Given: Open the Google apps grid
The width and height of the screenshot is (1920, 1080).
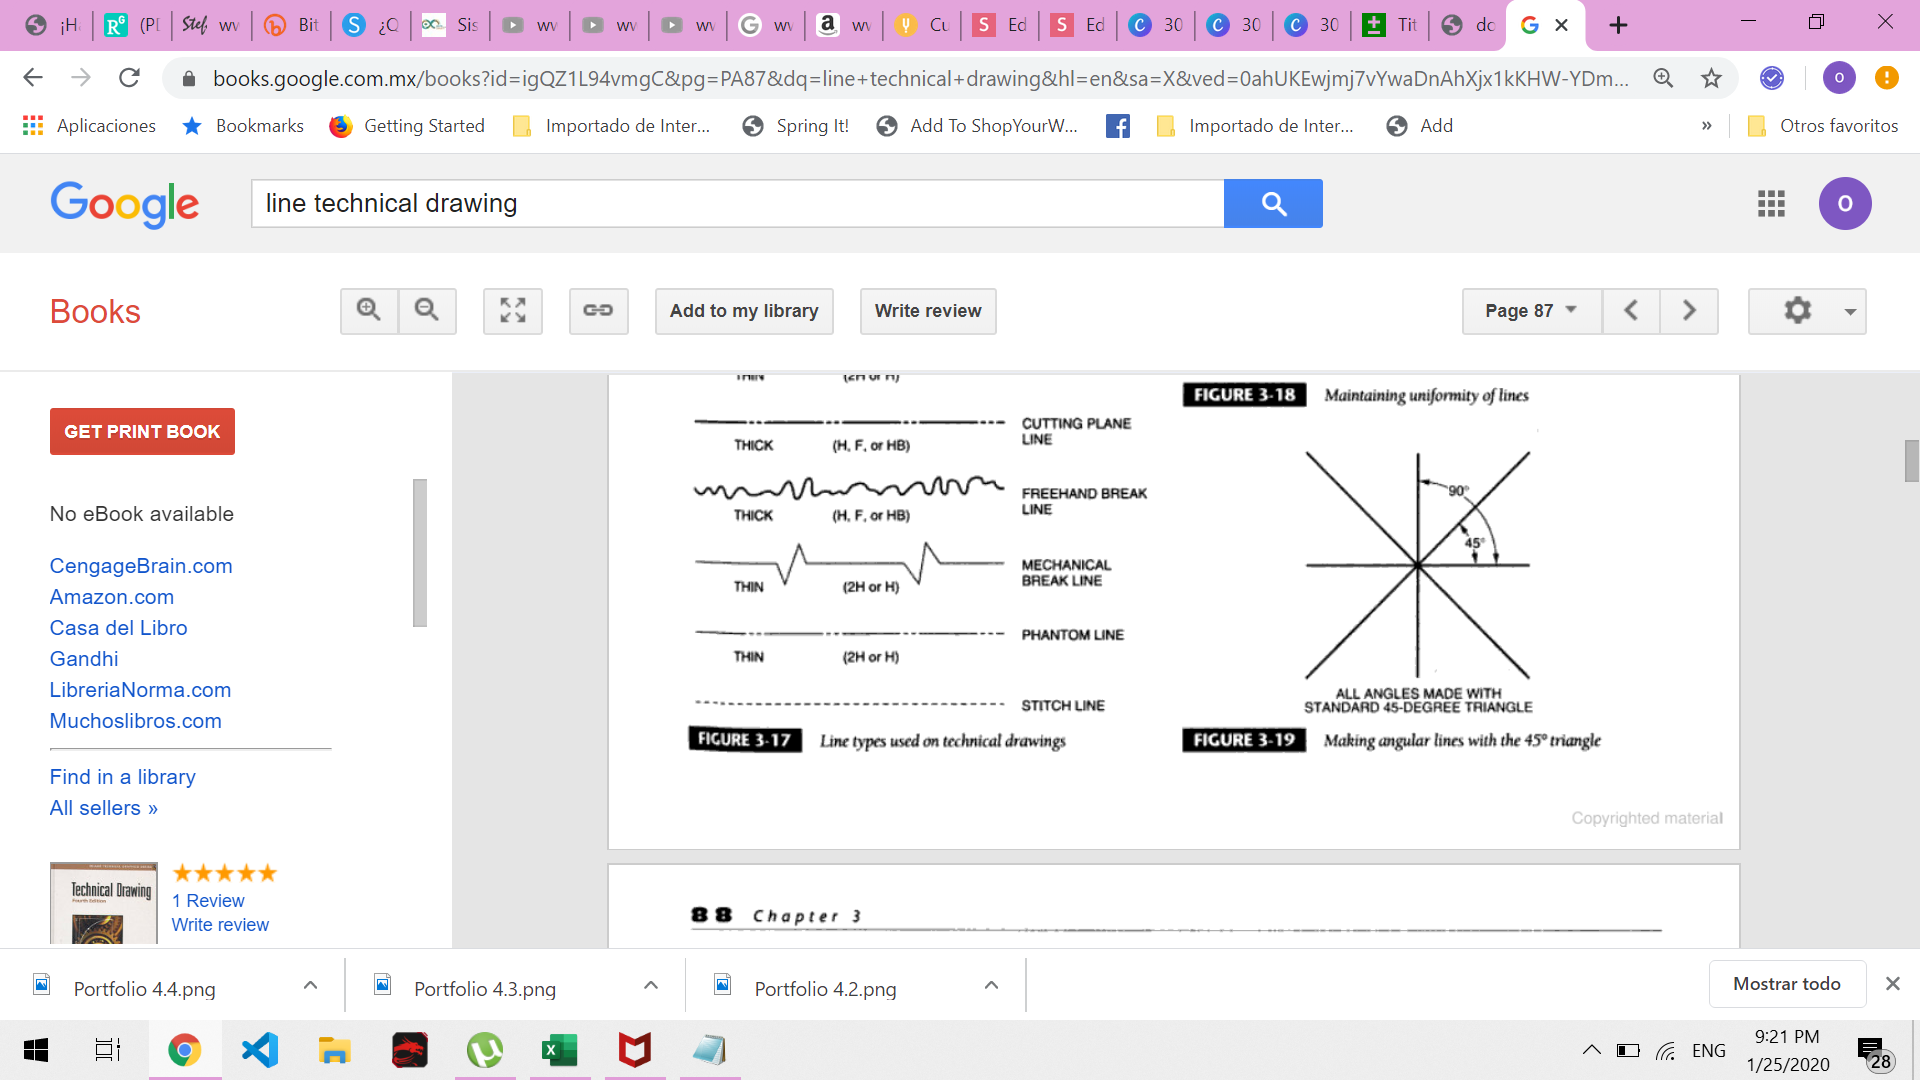Looking at the screenshot, I should [x=1771, y=204].
